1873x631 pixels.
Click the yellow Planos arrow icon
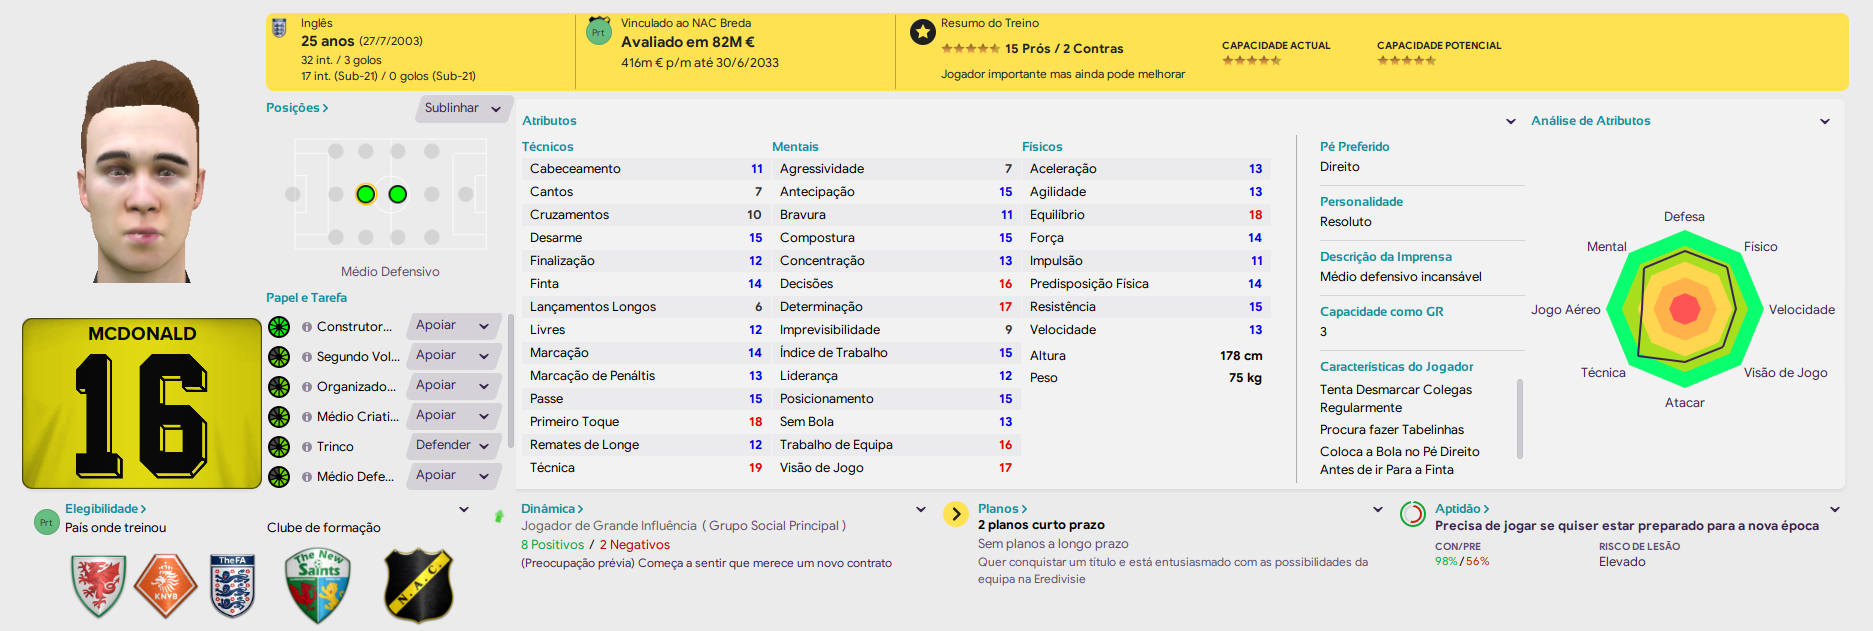956,514
